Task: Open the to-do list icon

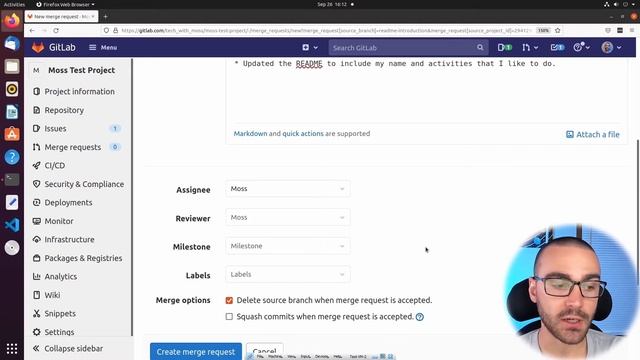Action: (x=557, y=47)
